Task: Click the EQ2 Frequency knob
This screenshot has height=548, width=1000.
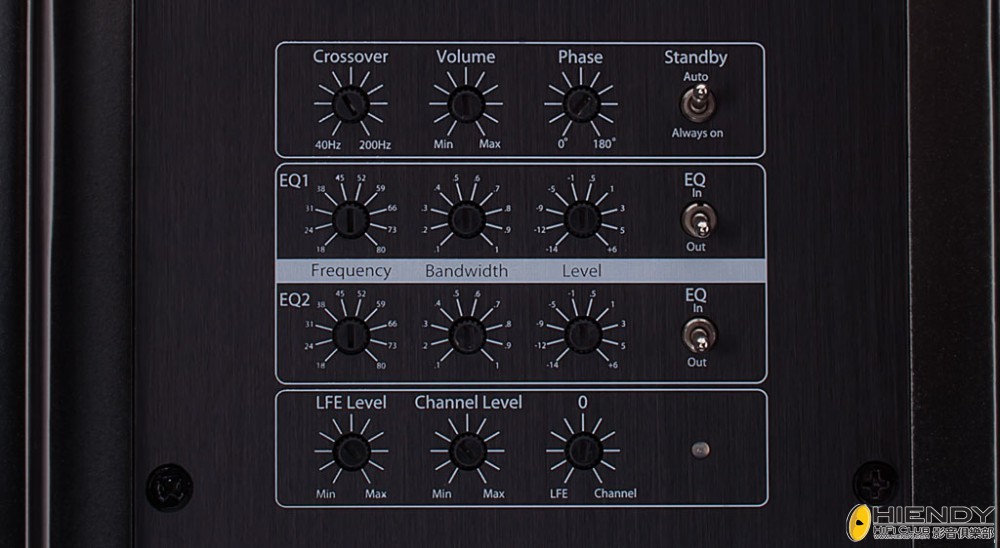Action: (350, 334)
